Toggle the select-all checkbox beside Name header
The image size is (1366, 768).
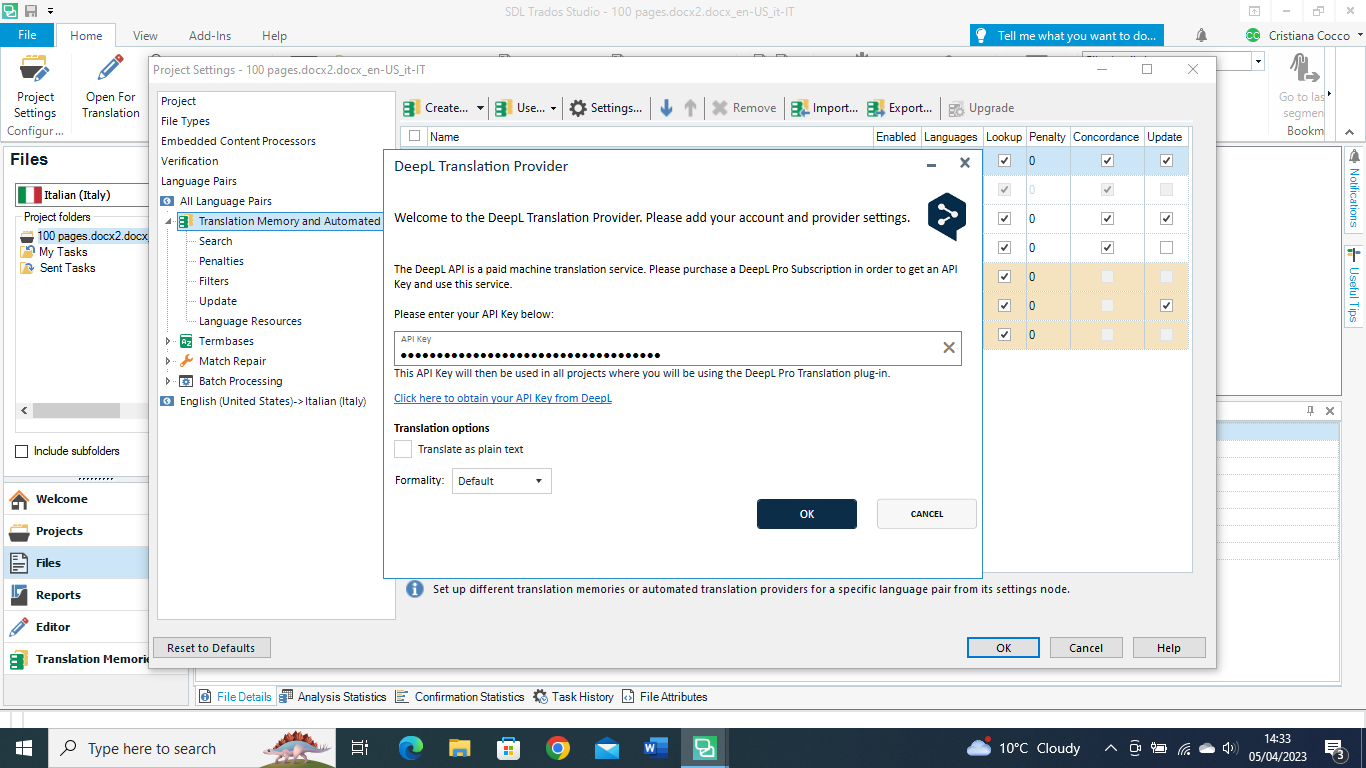415,137
